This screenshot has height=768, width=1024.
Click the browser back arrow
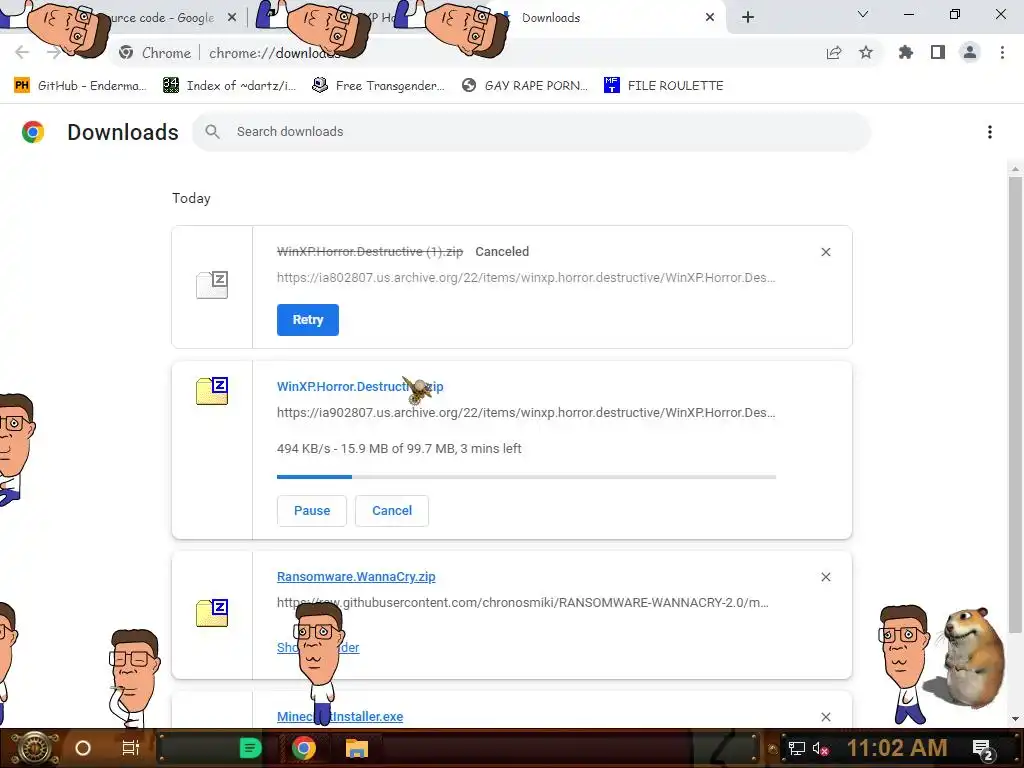pos(22,52)
